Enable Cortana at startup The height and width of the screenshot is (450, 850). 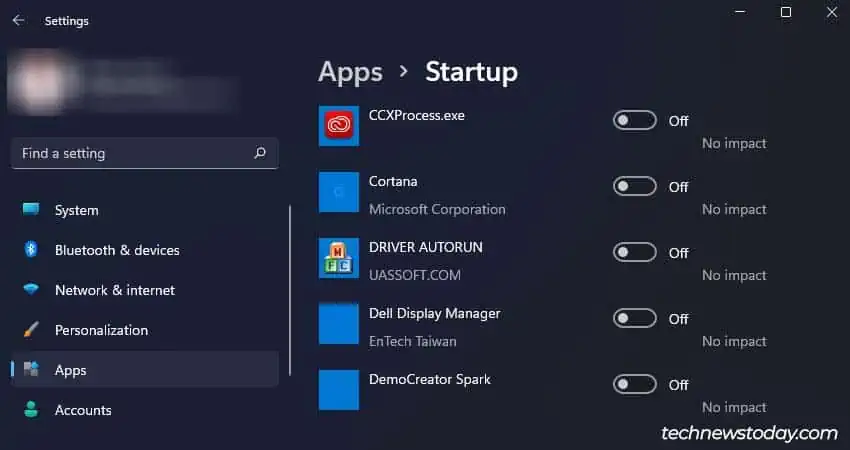[x=635, y=187]
